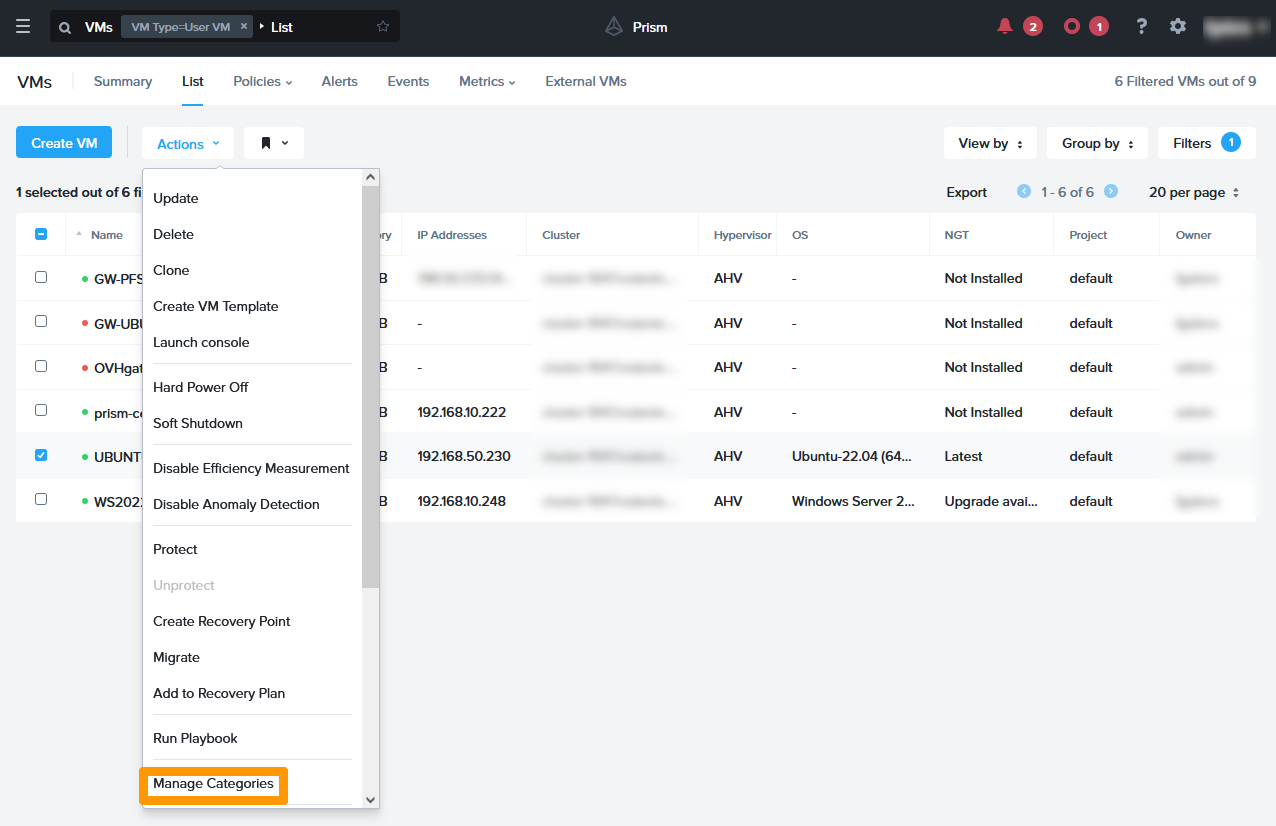Click the Export link
The image size is (1276, 826).
pyautogui.click(x=966, y=192)
